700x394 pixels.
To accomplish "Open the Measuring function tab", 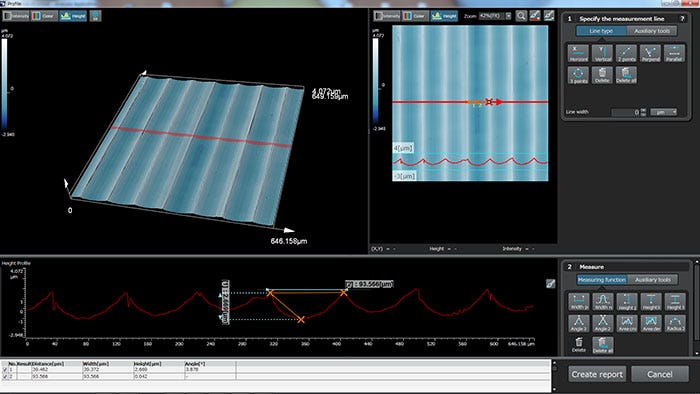I will coord(602,279).
